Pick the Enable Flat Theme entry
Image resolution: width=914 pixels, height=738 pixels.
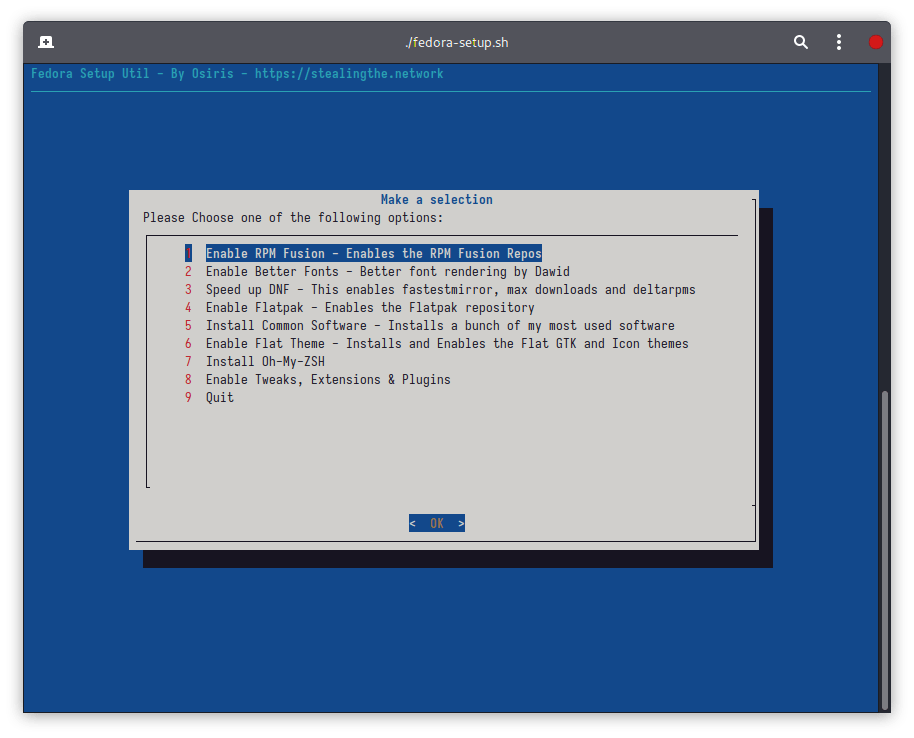[x=447, y=343]
